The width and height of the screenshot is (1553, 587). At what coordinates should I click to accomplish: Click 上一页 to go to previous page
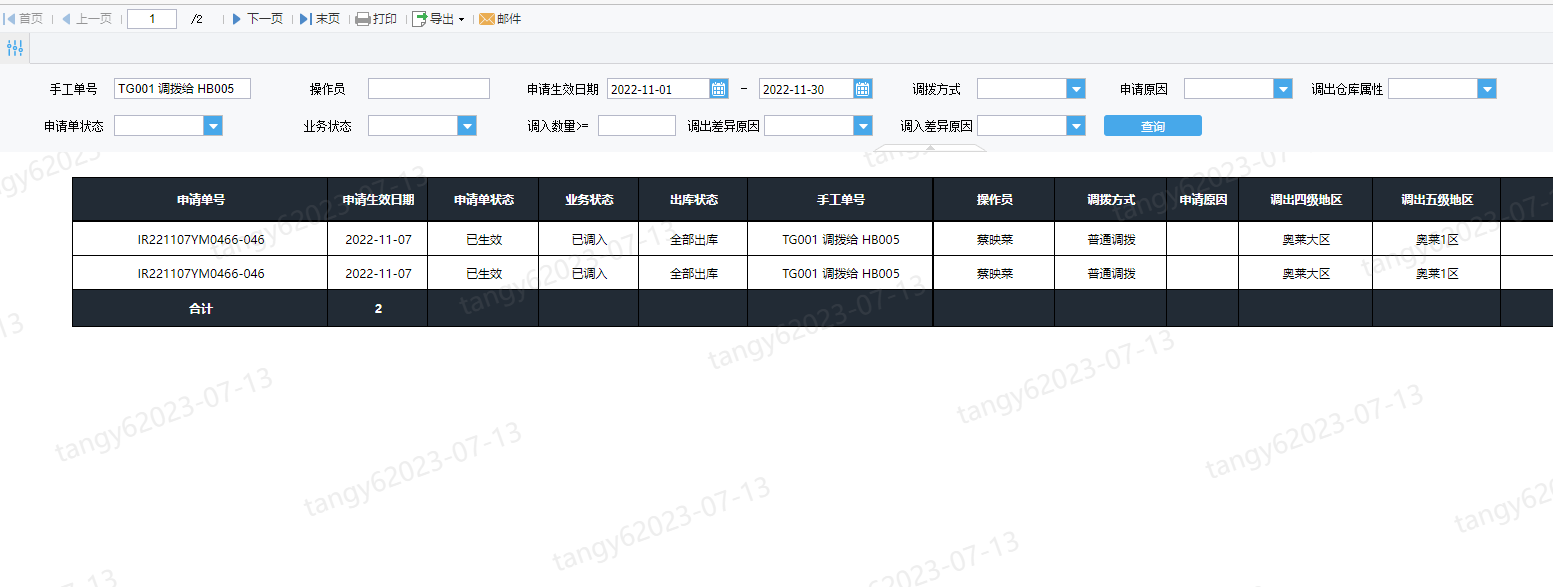coord(86,19)
